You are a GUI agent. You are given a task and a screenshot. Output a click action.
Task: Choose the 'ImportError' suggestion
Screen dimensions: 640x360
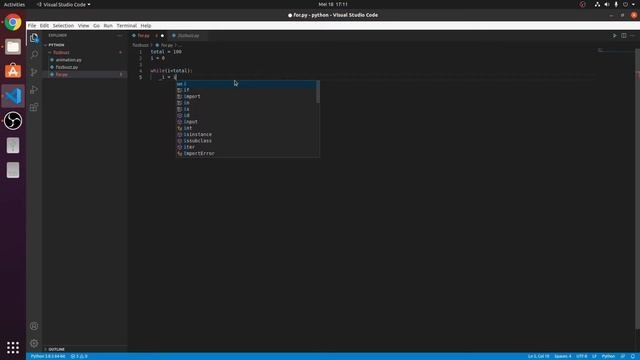click(x=246, y=153)
